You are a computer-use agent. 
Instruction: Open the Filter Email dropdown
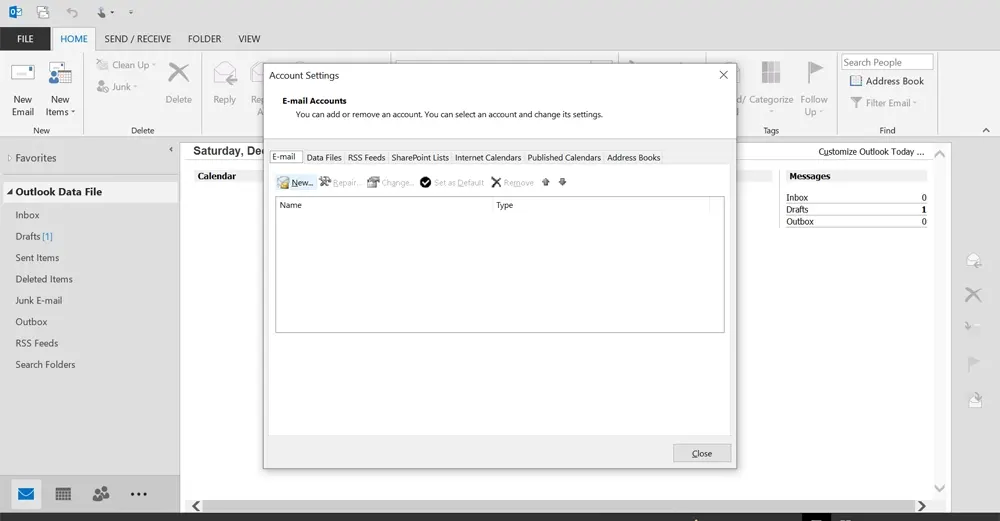(884, 103)
